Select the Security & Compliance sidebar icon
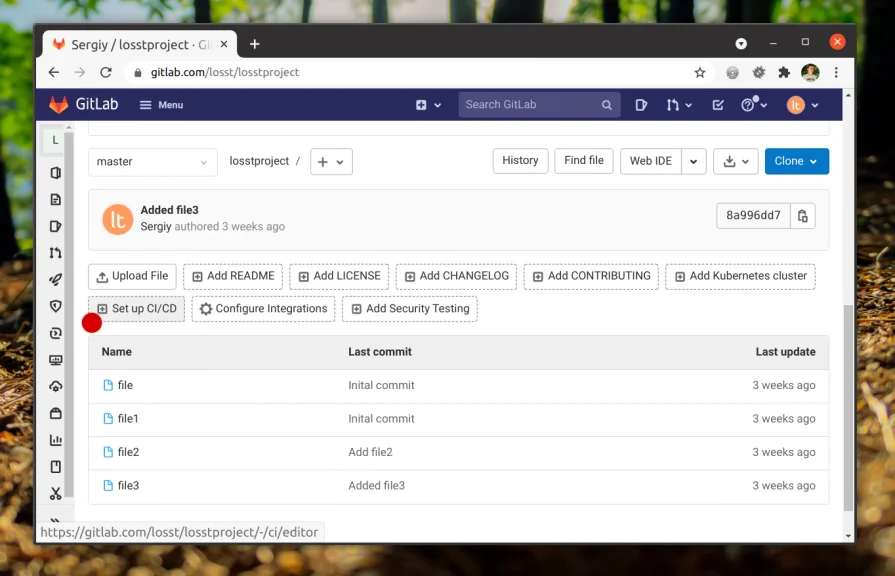 point(56,308)
